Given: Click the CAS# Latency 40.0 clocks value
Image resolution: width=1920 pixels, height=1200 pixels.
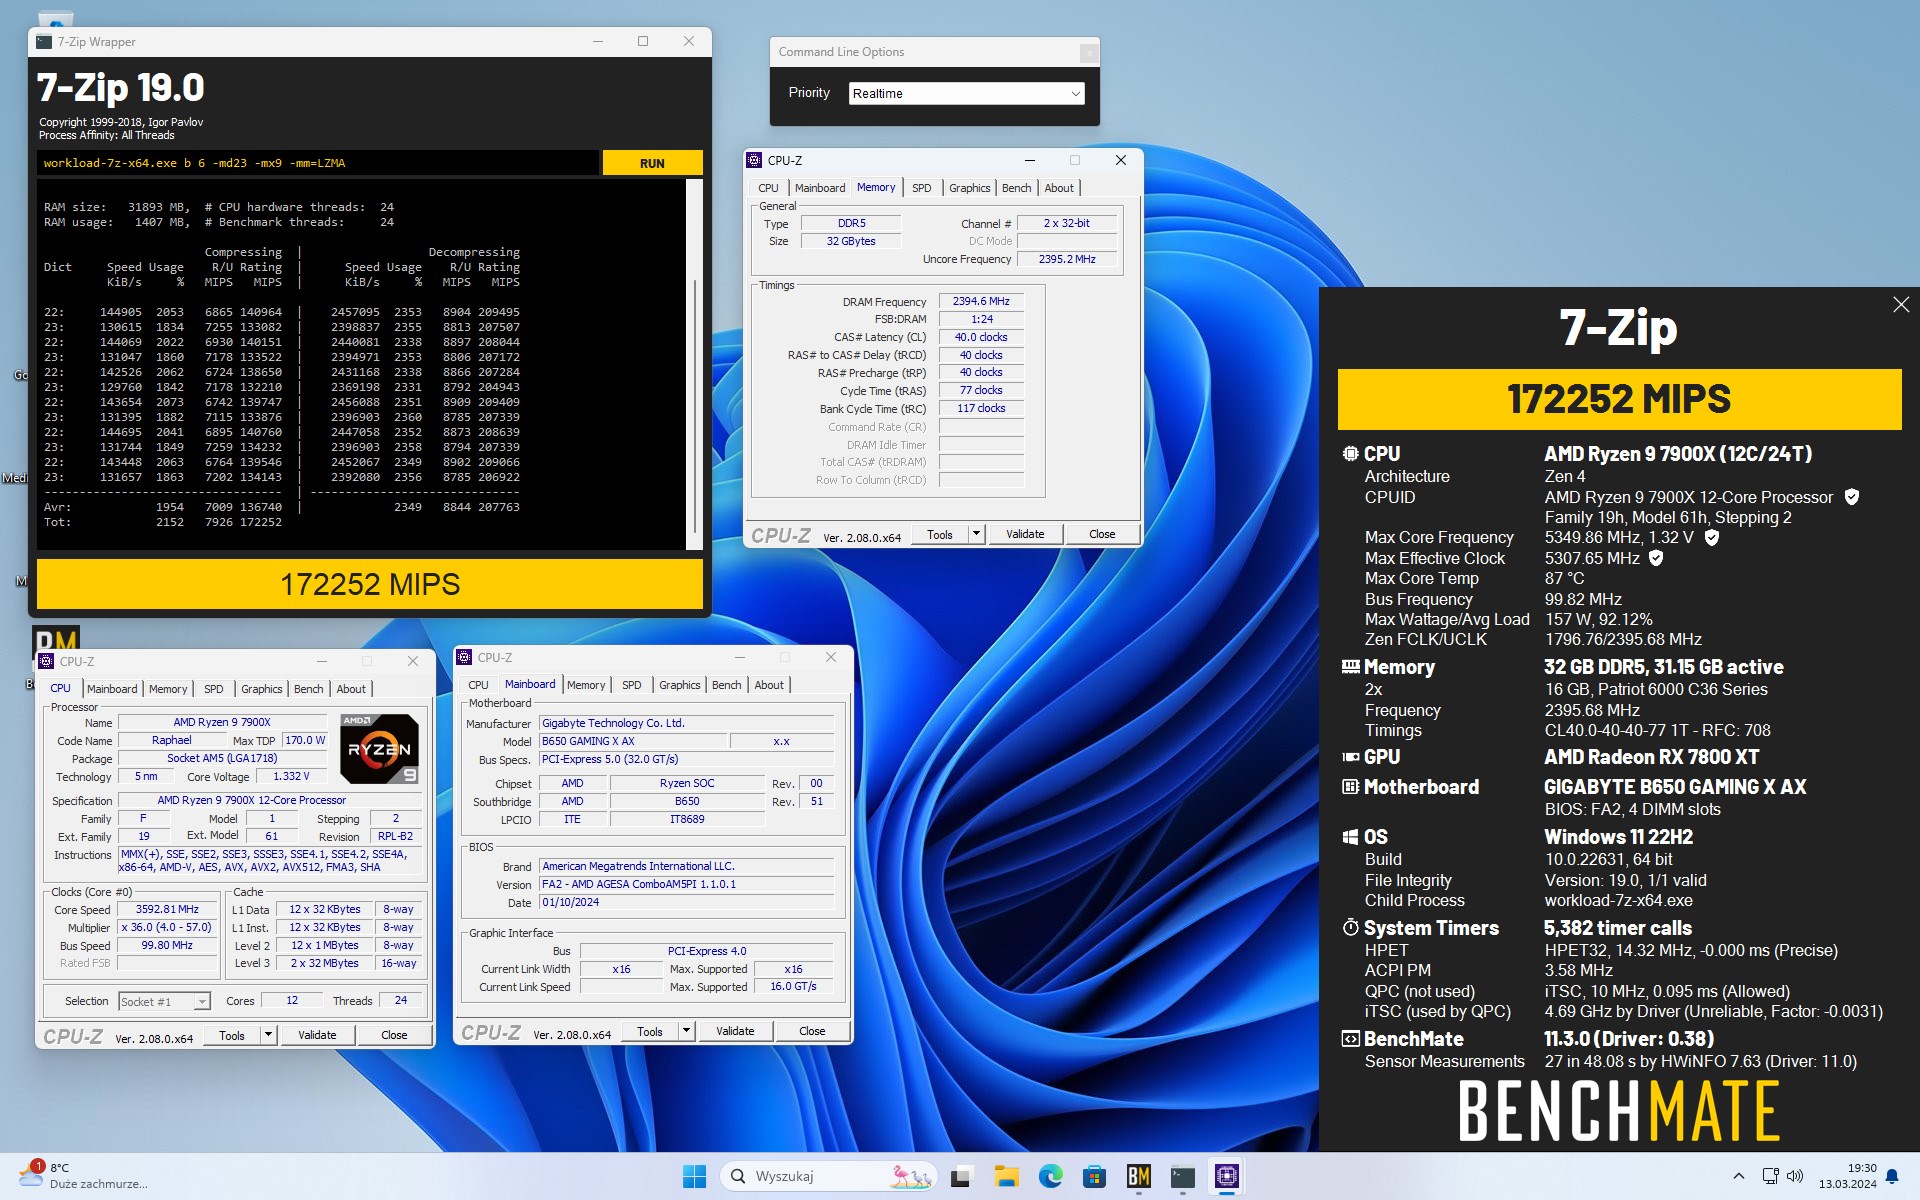Looking at the screenshot, I should (981, 337).
